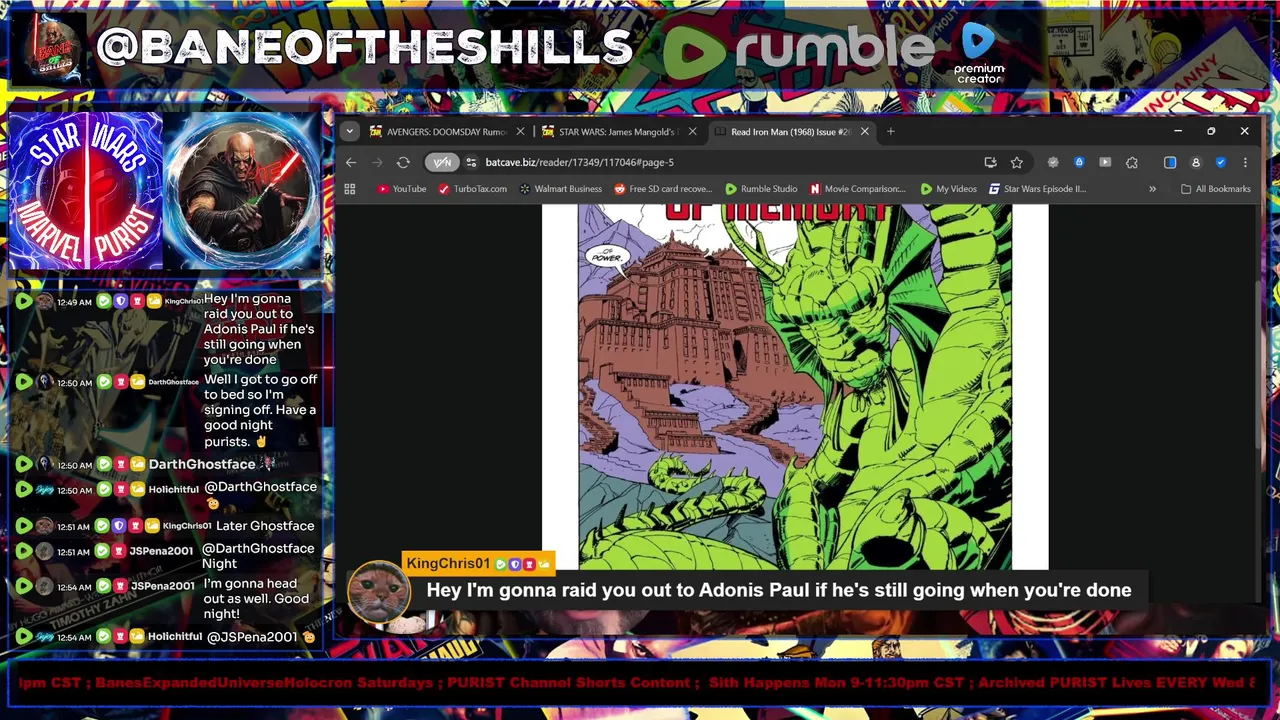Click "Later Ghostface" chat message
The width and height of the screenshot is (1280, 720).
tap(265, 526)
